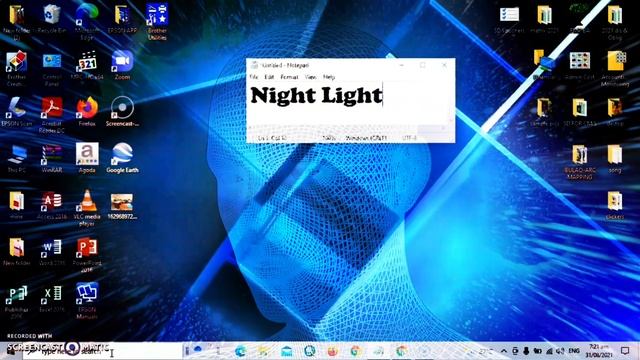Open the OneDrive cloud icon on taskbar
Screen dimensions: 640x360
(198, 349)
